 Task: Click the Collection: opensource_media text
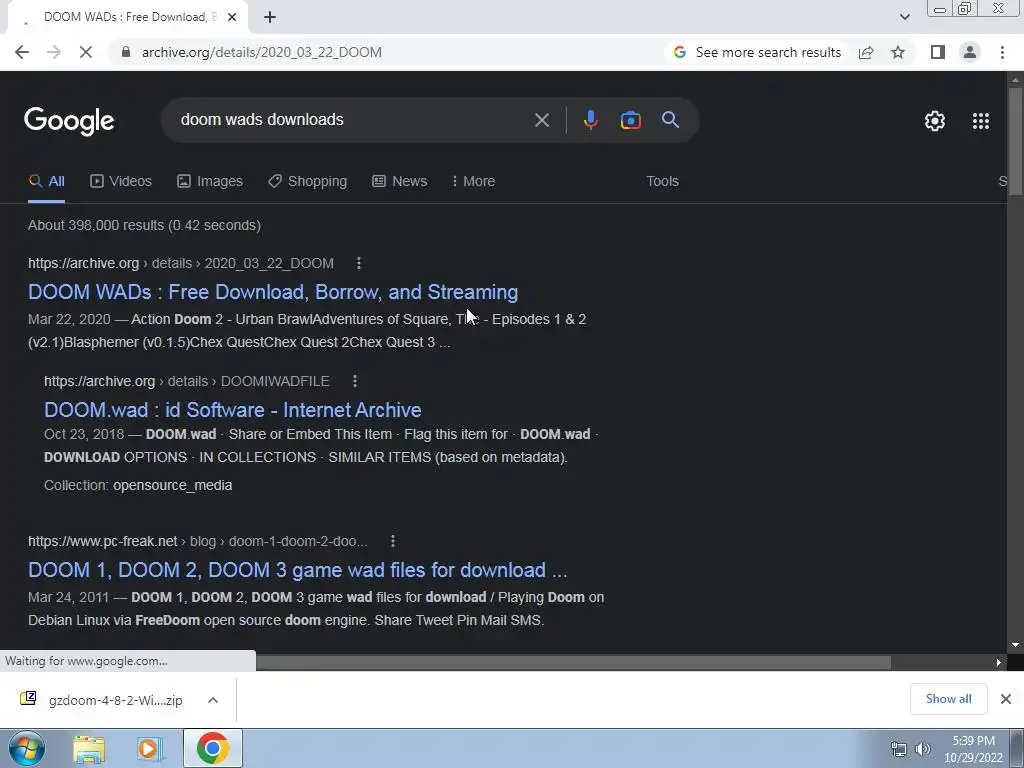point(138,485)
